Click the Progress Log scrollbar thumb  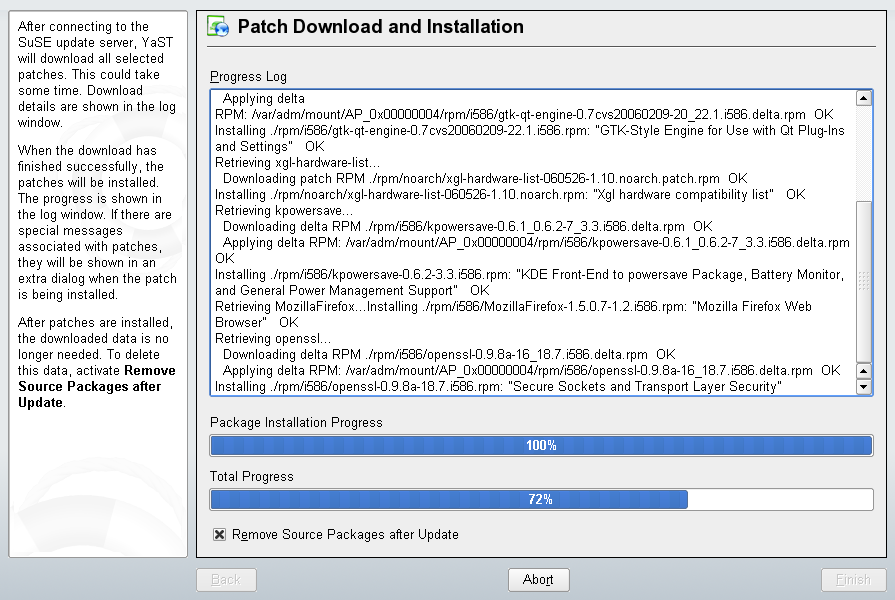(x=864, y=281)
